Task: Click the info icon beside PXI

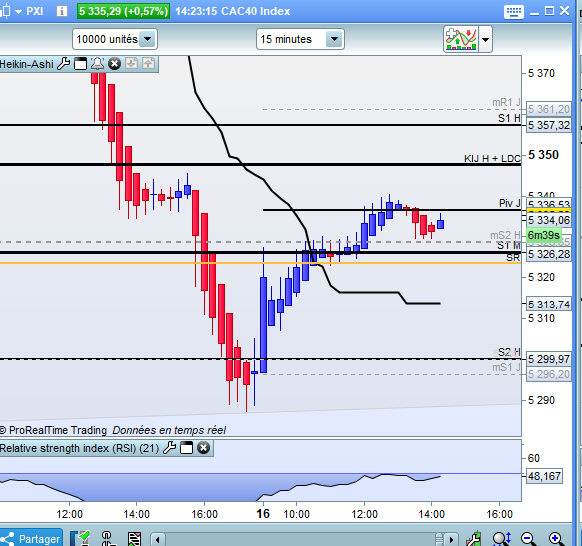Action: click(62, 11)
